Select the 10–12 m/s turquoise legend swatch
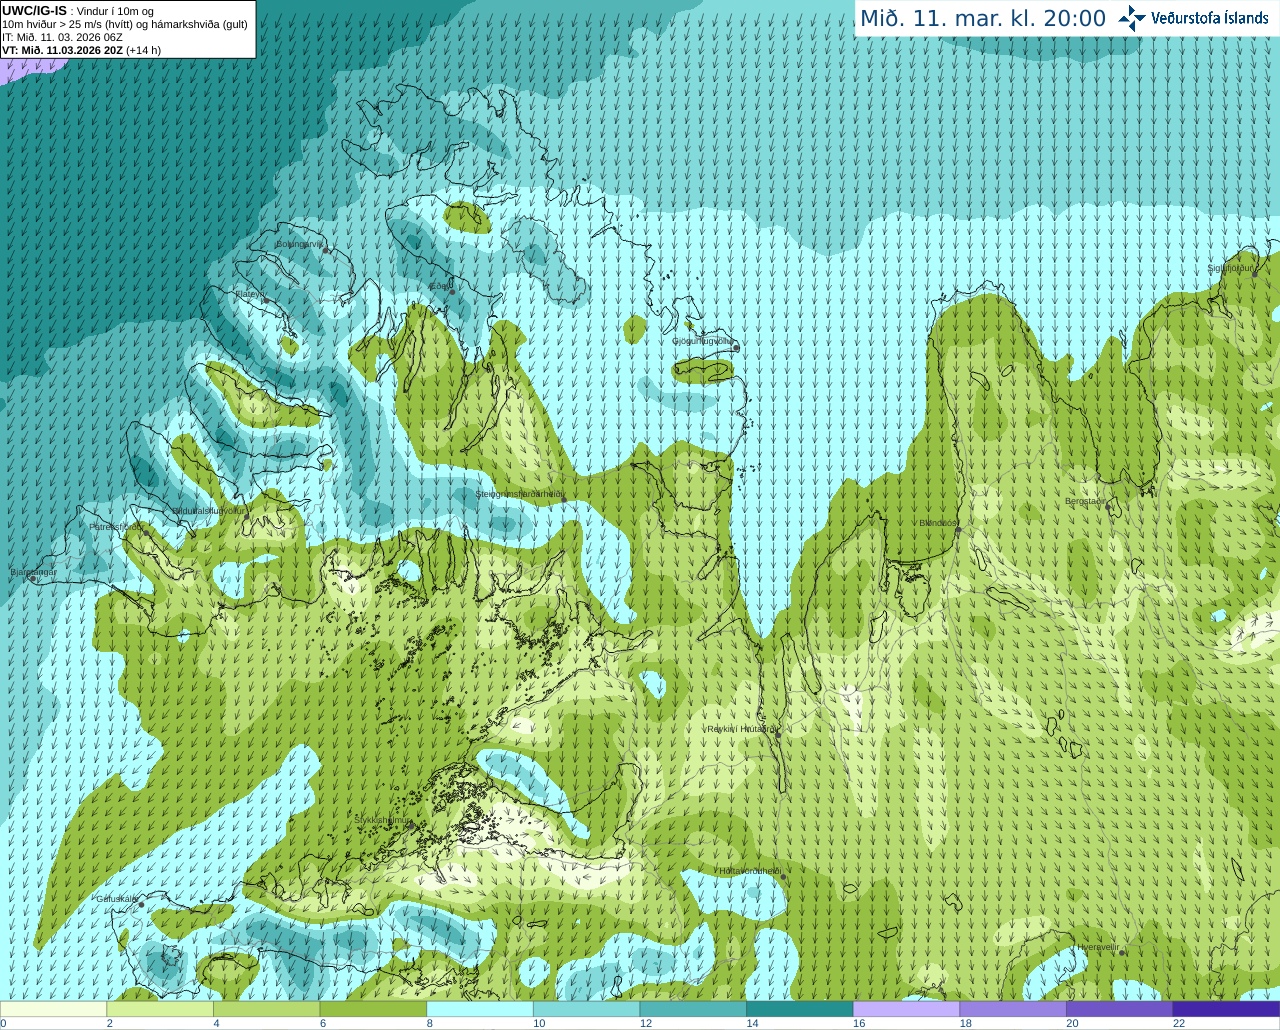The image size is (1280, 1030). (586, 1009)
